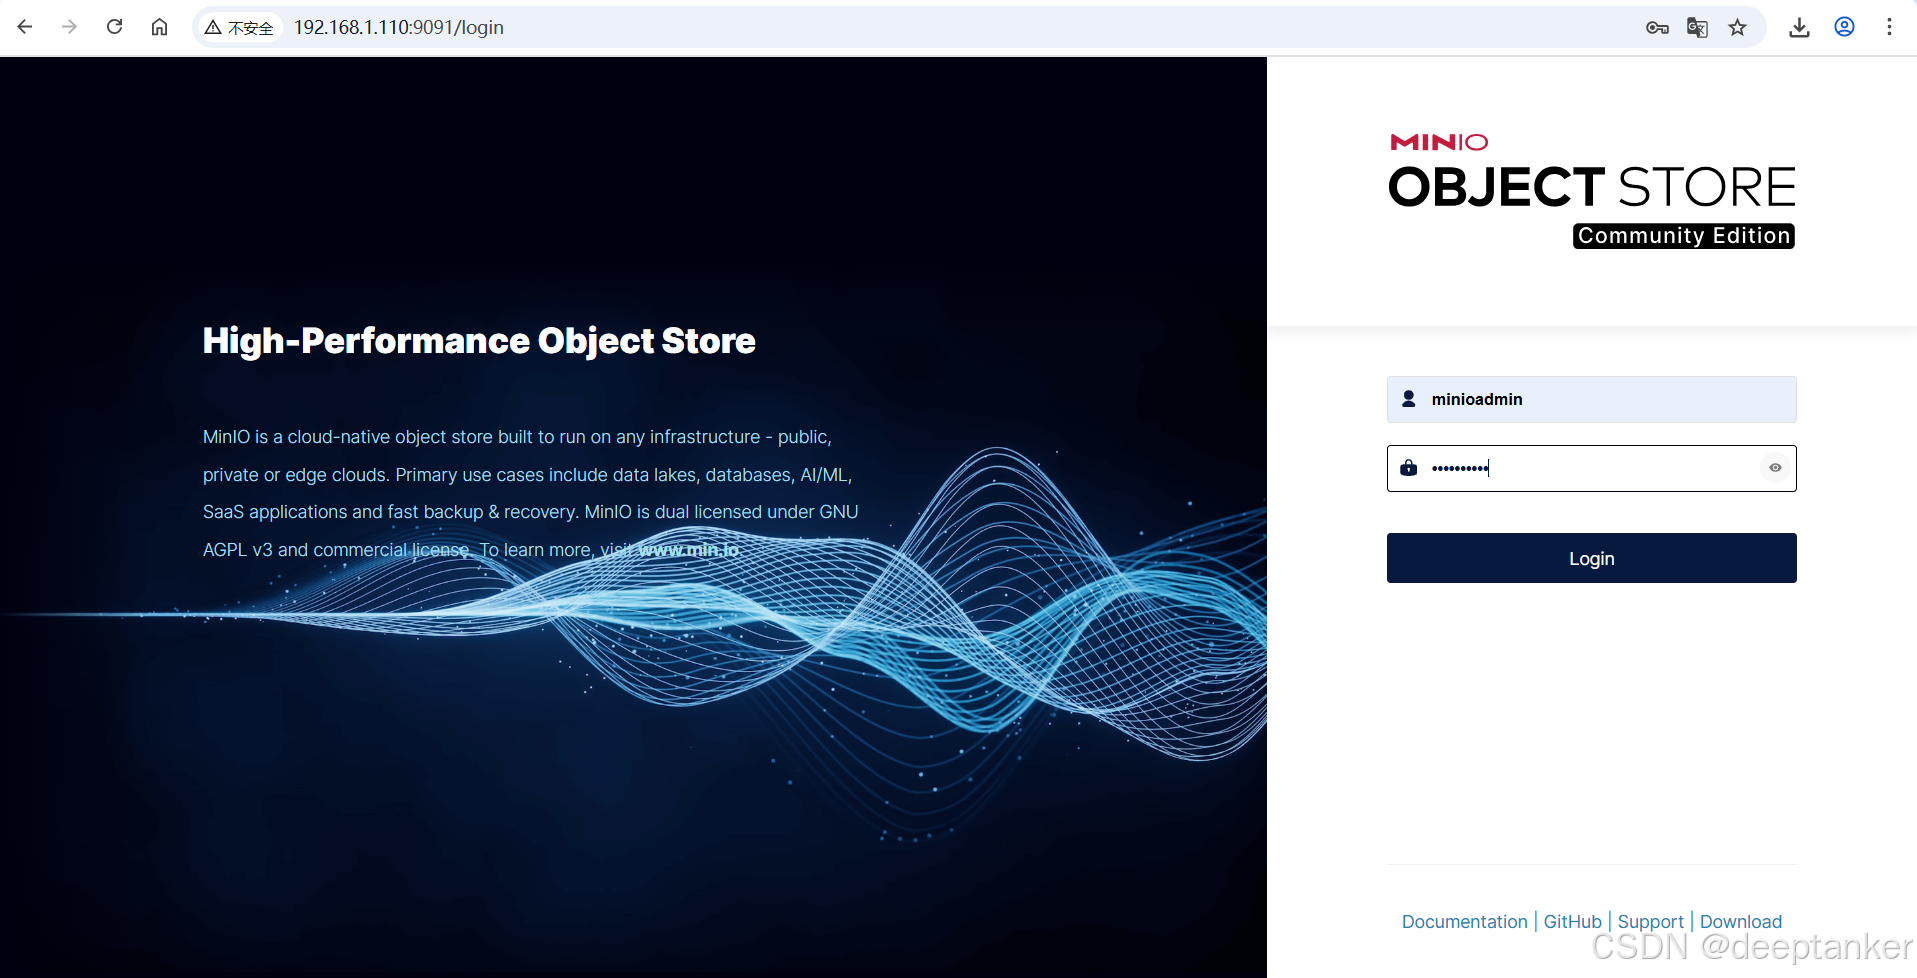Visit the www.min.io link
The height and width of the screenshot is (978, 1917).
tap(688, 550)
